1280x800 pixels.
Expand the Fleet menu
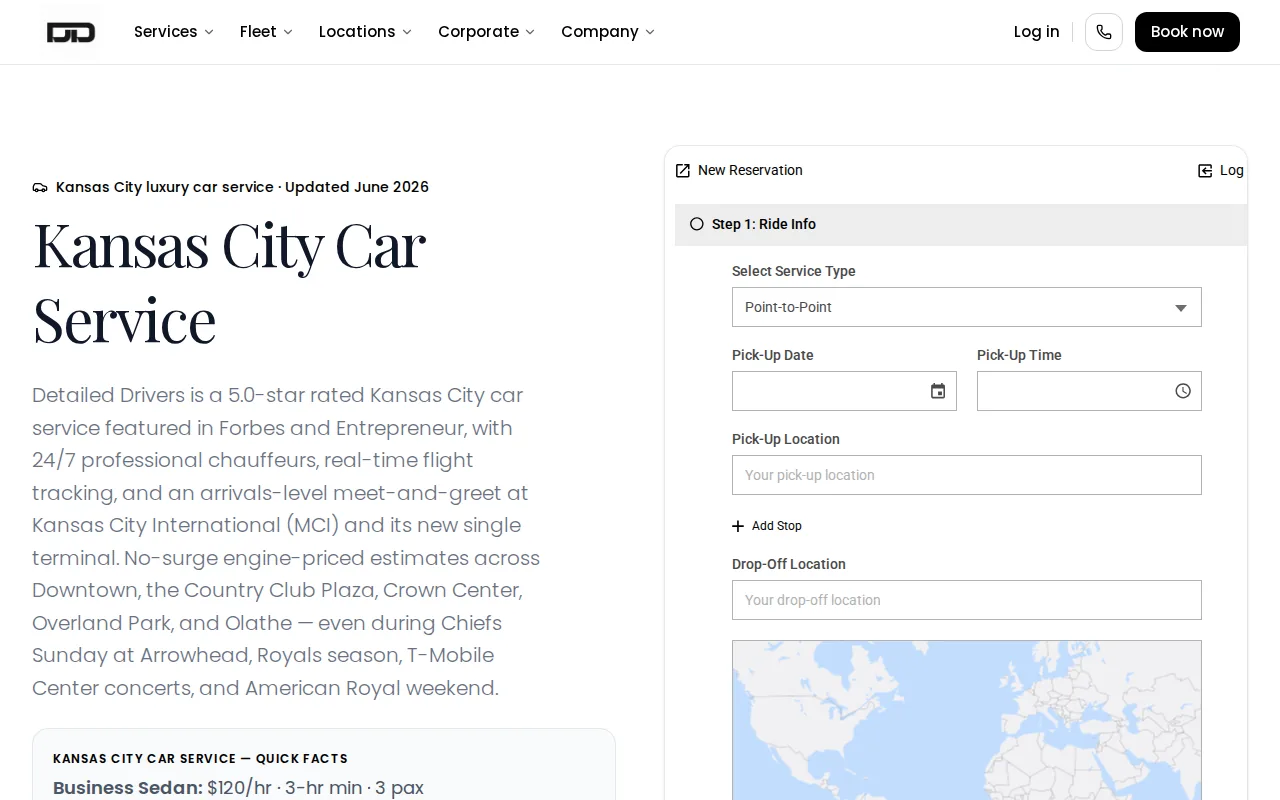click(266, 32)
